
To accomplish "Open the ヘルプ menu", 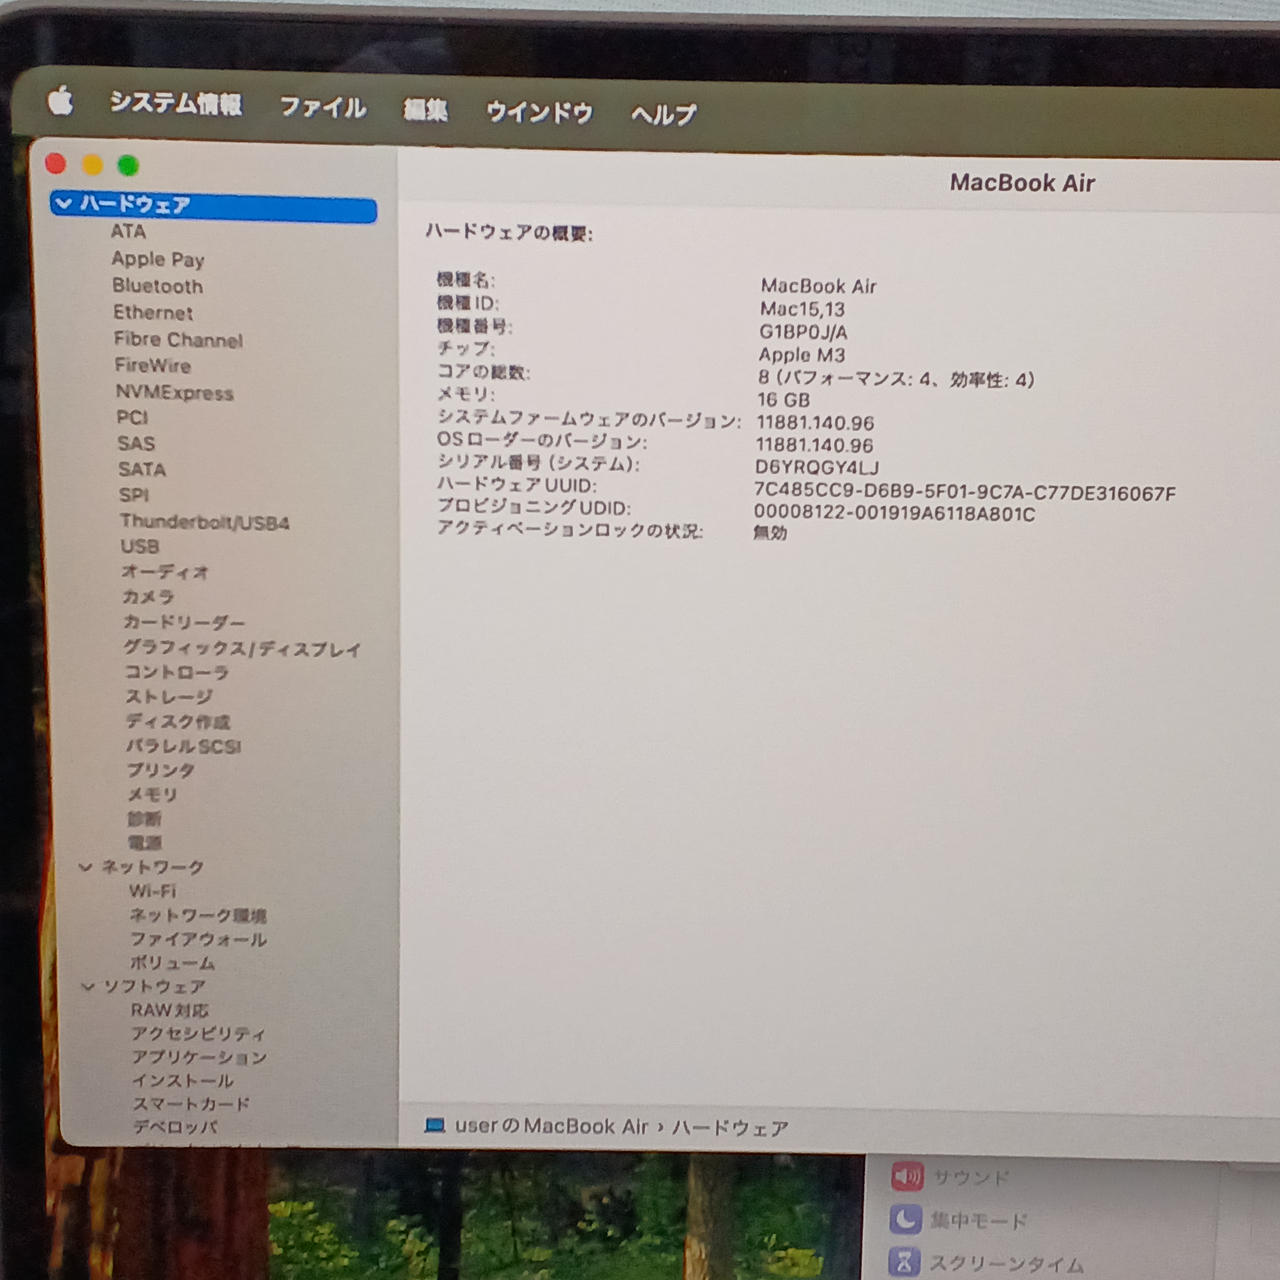I will [663, 114].
